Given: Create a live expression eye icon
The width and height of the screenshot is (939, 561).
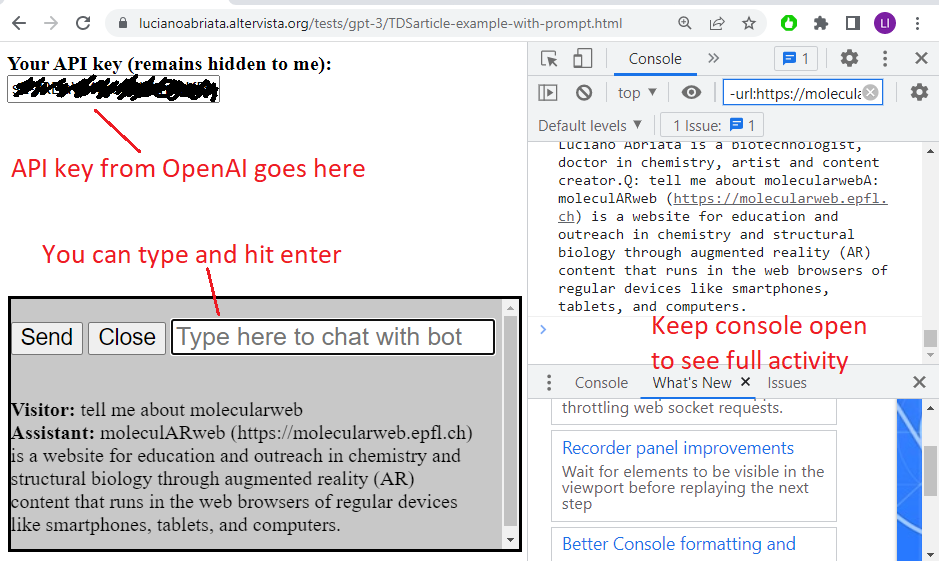Looking at the screenshot, I should point(691,92).
